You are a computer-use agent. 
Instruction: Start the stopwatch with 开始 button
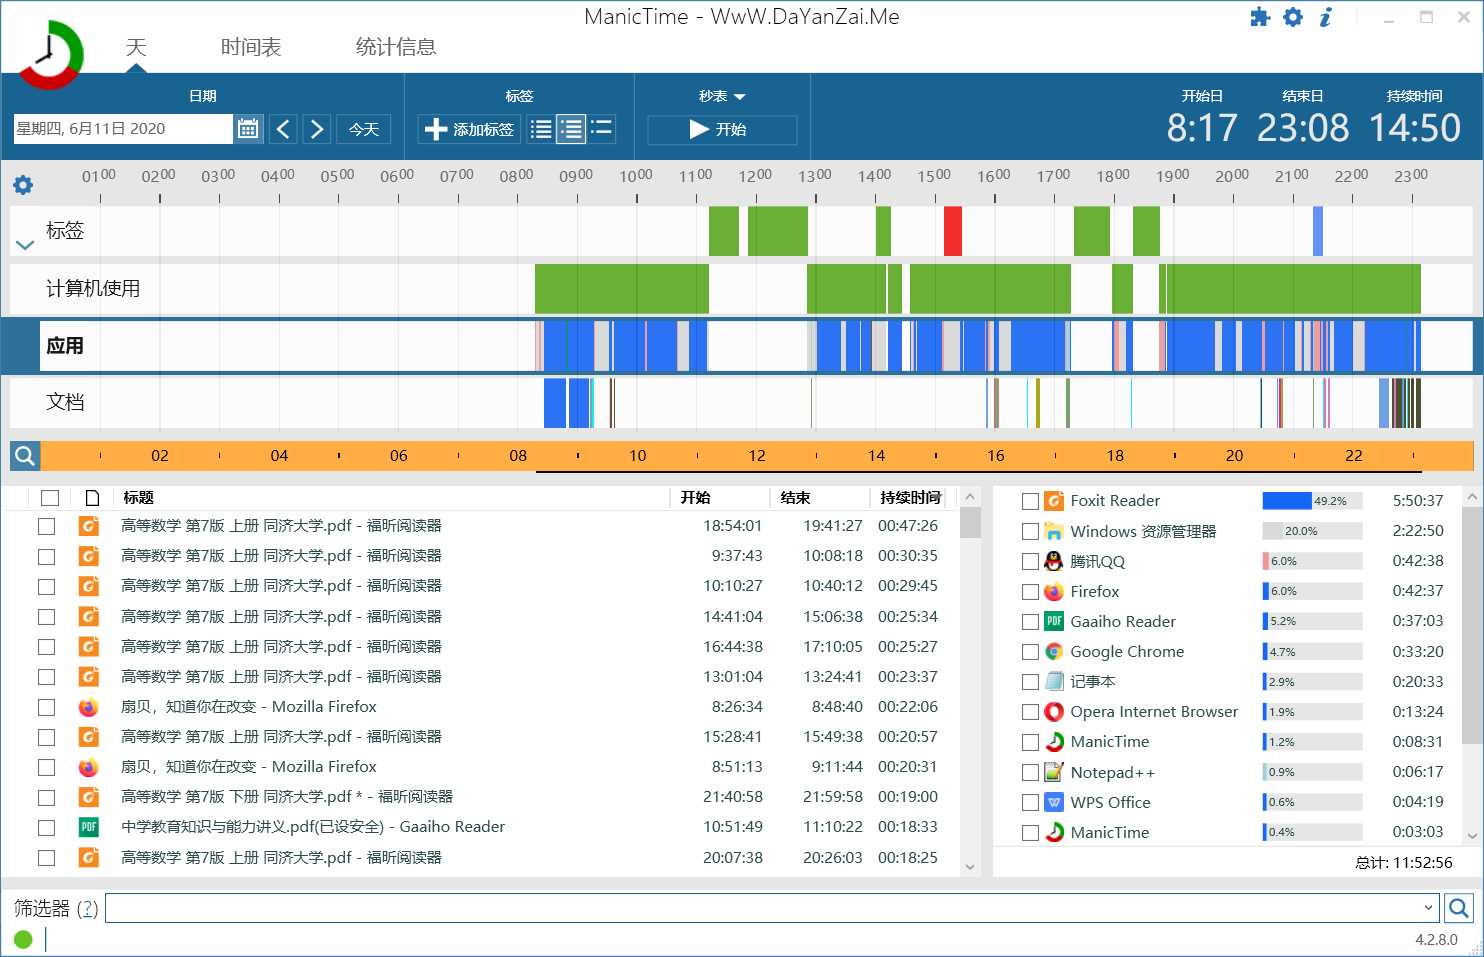click(x=721, y=129)
